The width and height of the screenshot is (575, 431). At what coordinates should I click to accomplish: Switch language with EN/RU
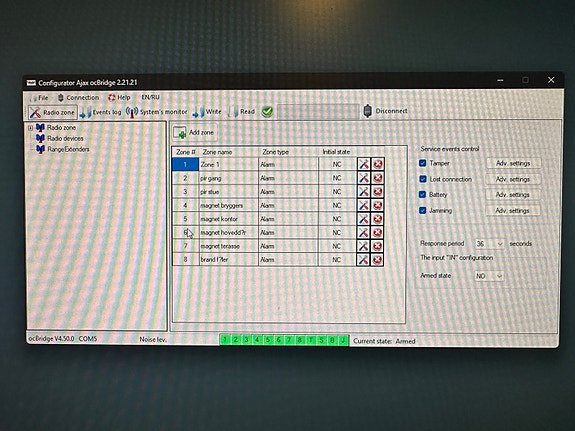[150, 97]
